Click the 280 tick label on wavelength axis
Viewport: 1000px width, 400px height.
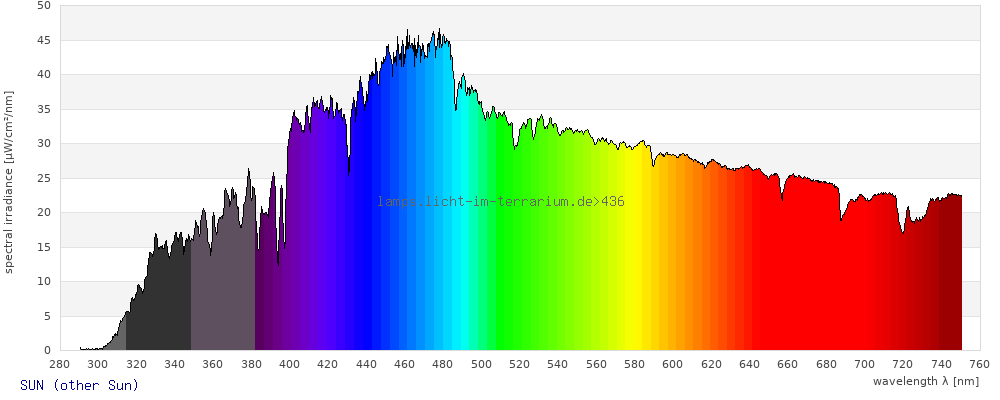pyautogui.click(x=60, y=365)
